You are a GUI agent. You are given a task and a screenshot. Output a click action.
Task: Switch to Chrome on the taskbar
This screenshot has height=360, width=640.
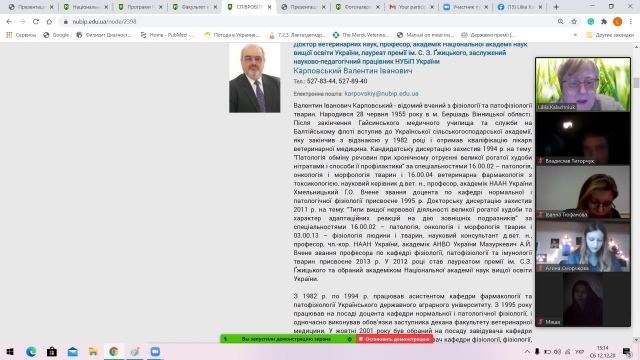113,351
